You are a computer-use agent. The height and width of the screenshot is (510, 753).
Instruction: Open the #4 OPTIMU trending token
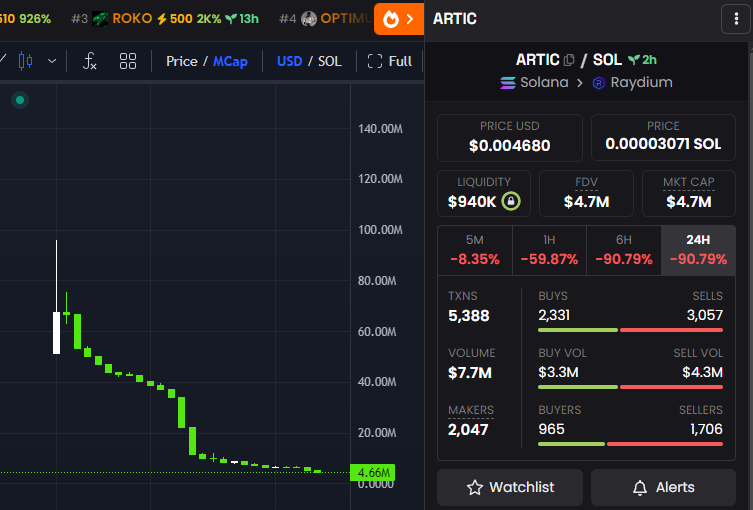coord(325,19)
